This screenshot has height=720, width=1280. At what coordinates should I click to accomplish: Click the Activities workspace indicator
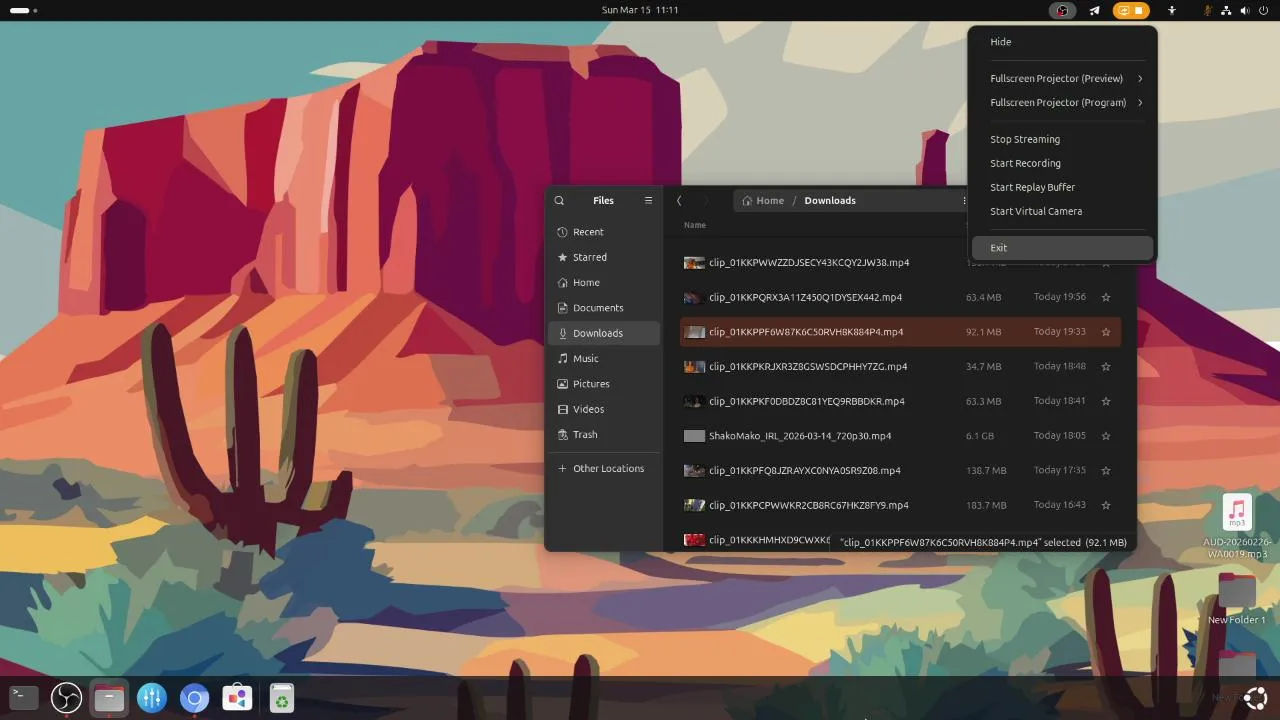click(x=23, y=10)
